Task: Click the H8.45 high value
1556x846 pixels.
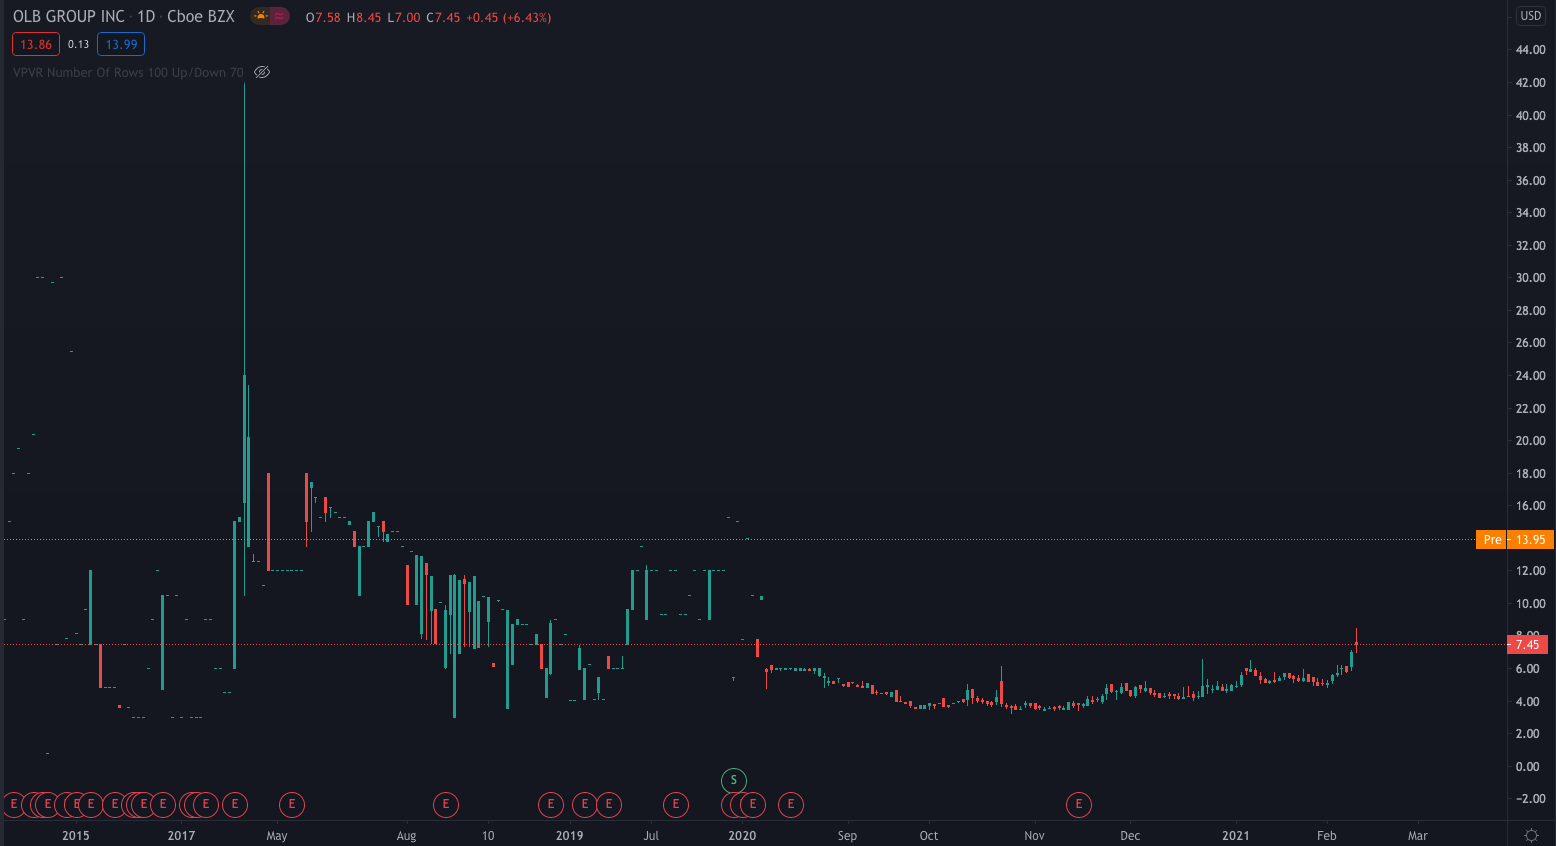Action: (364, 18)
